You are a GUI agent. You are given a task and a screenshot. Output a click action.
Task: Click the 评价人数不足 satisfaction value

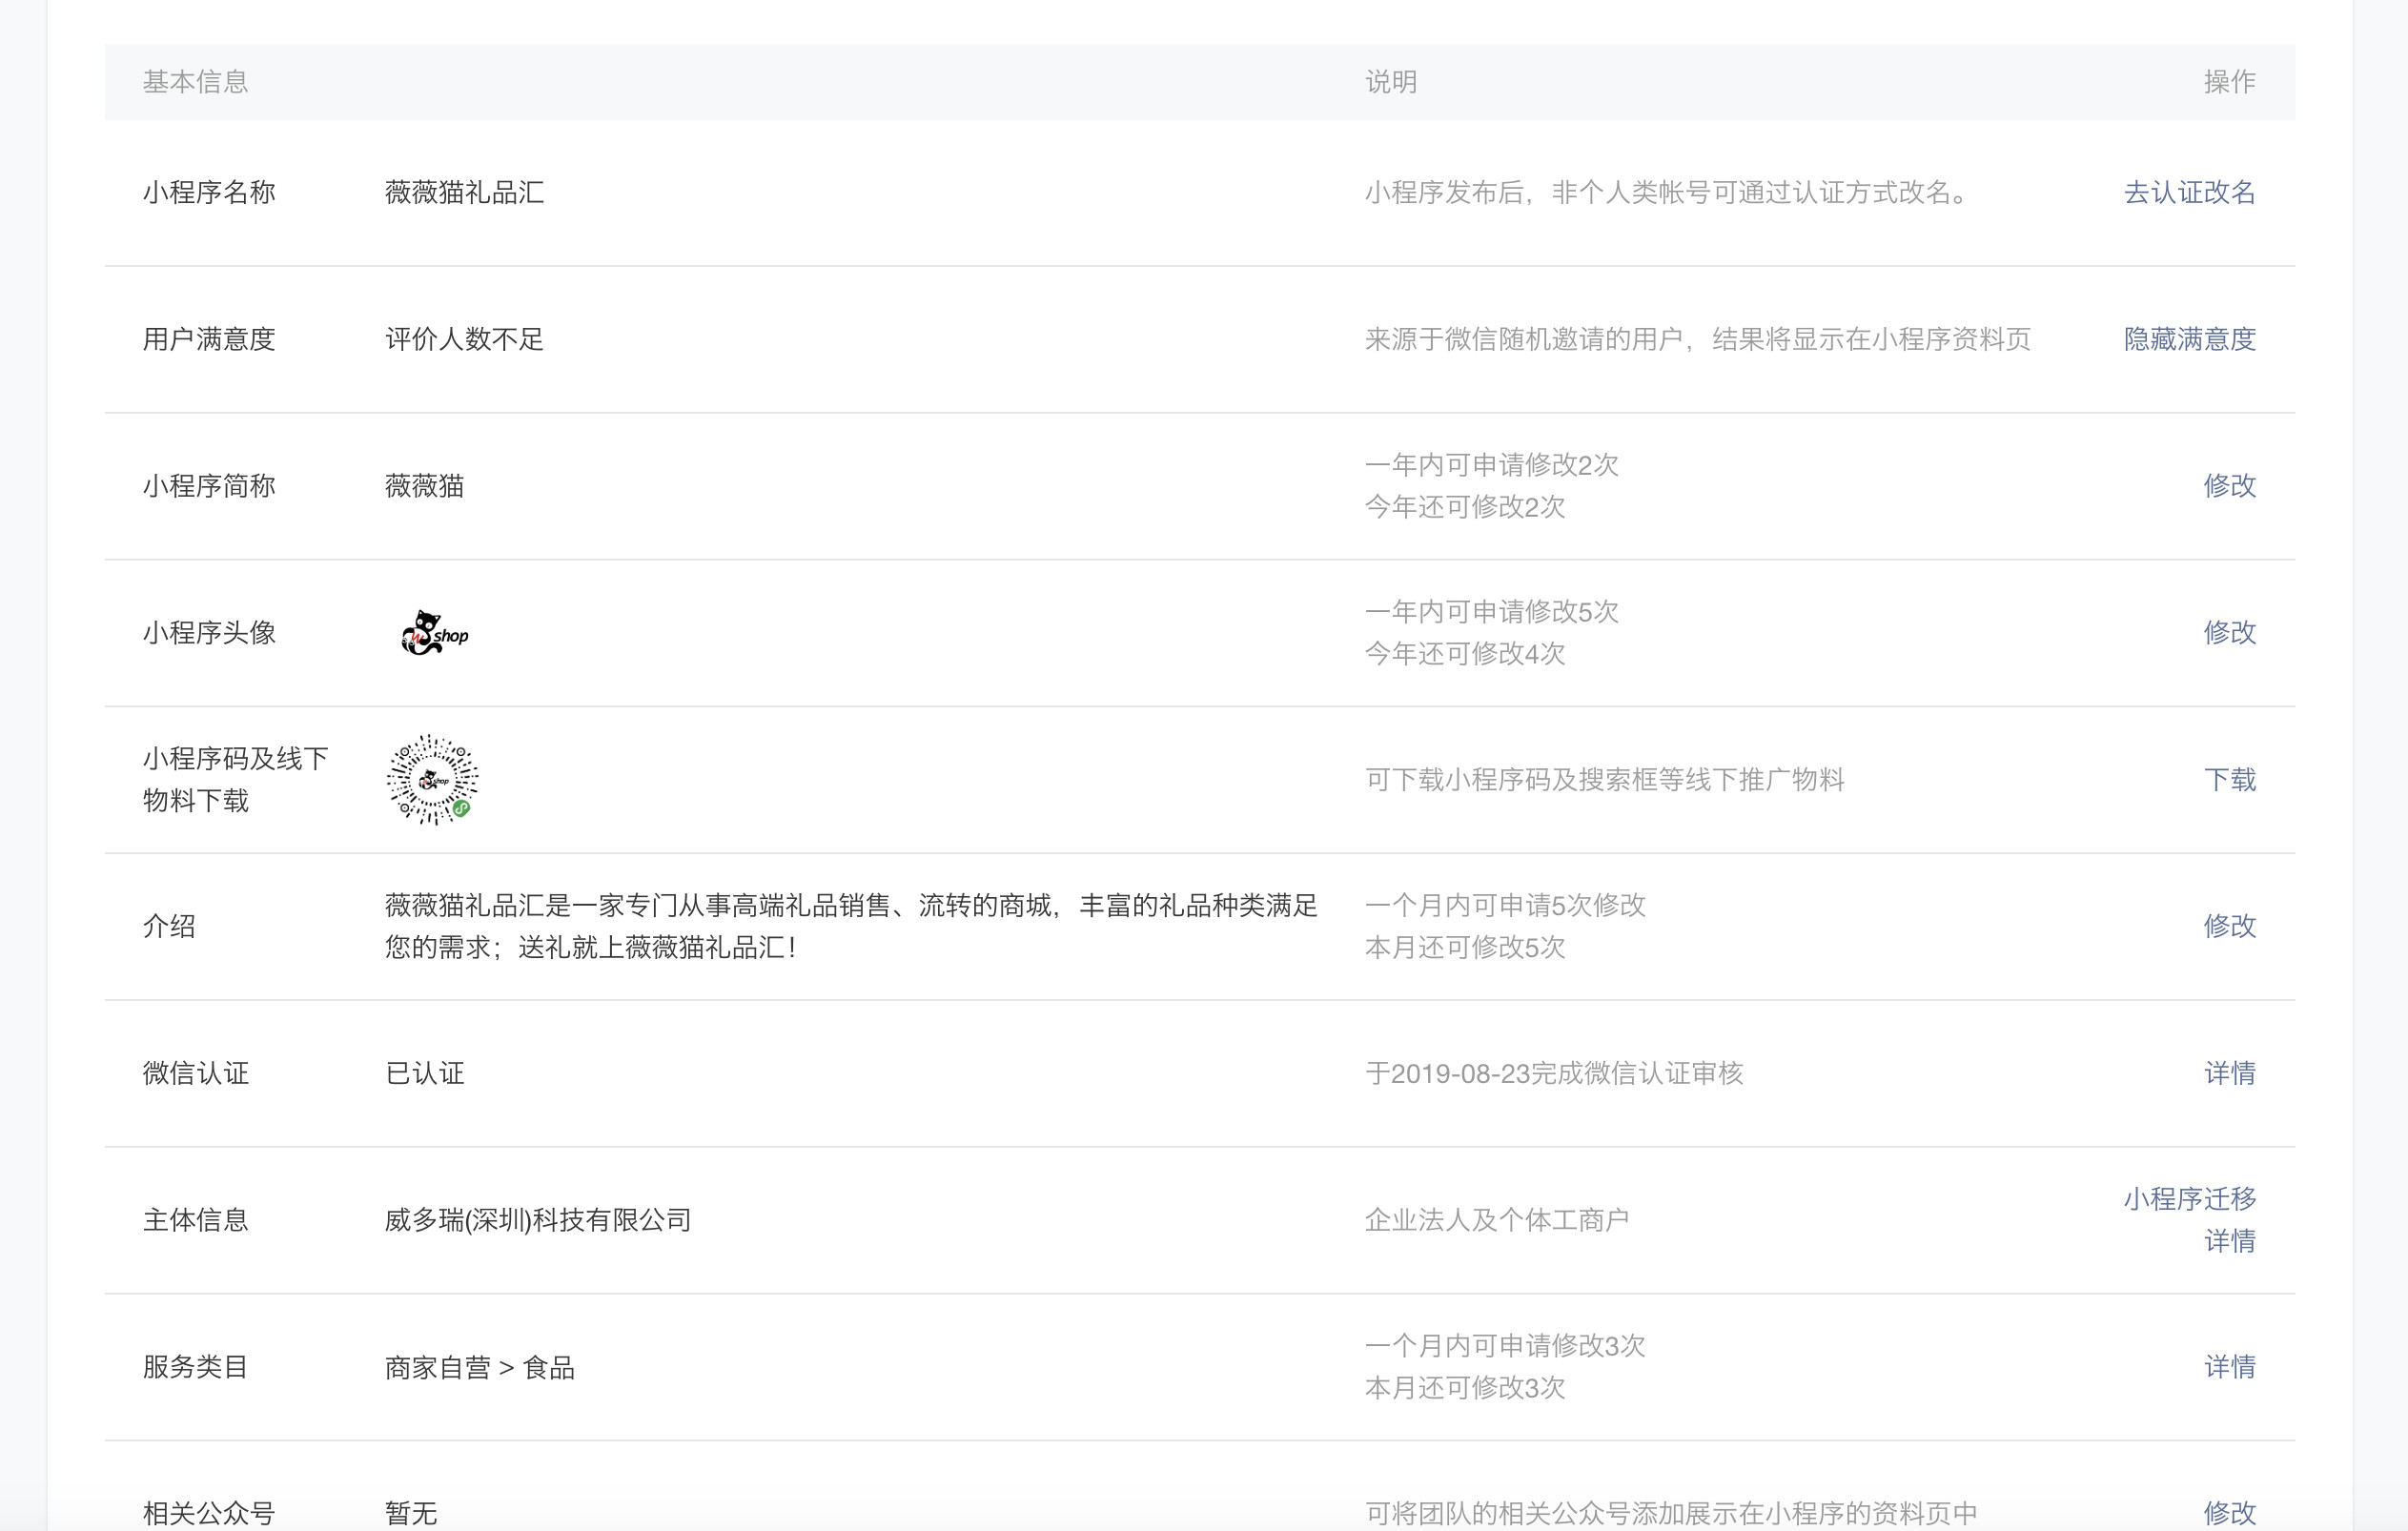point(464,339)
